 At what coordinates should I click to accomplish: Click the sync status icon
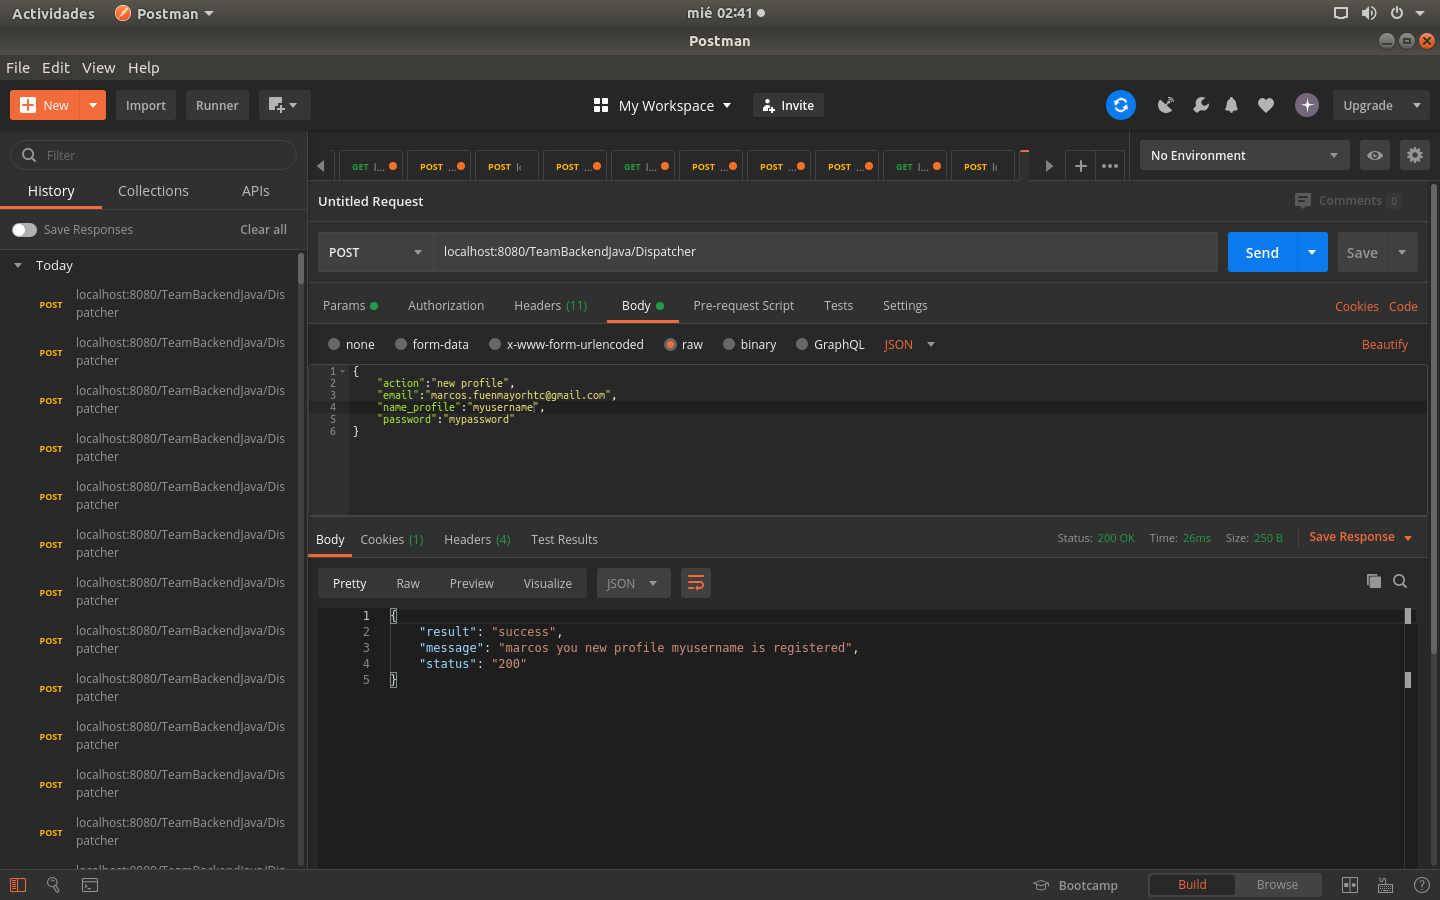click(x=1121, y=105)
